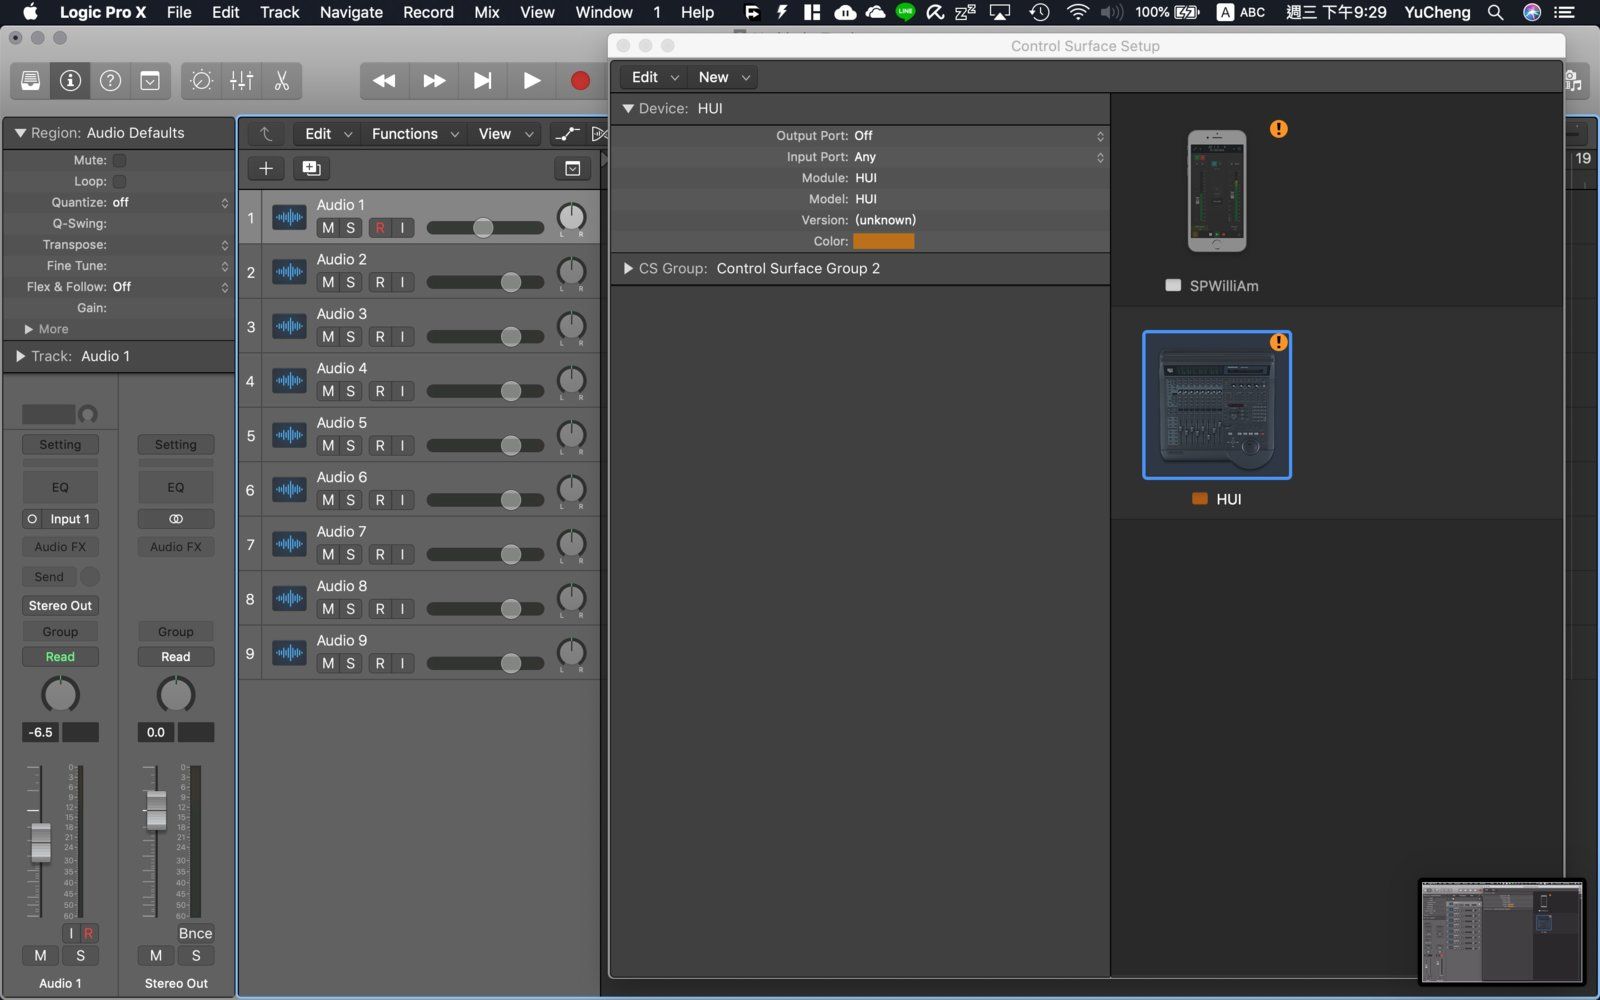The height and width of the screenshot is (1000, 1600).
Task: Start recording with red Record button
Action: [x=580, y=81]
